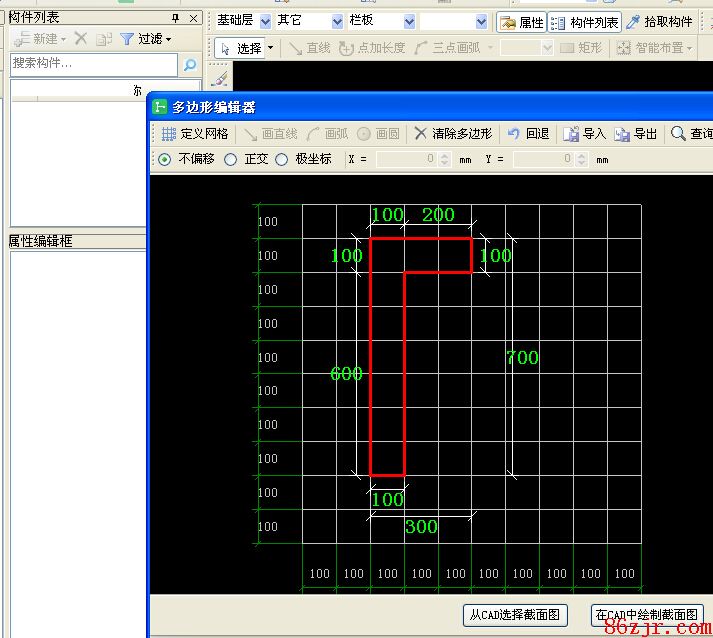Click 从CAD选择截面图 button
The width and height of the screenshot is (713, 638).
tap(515, 615)
